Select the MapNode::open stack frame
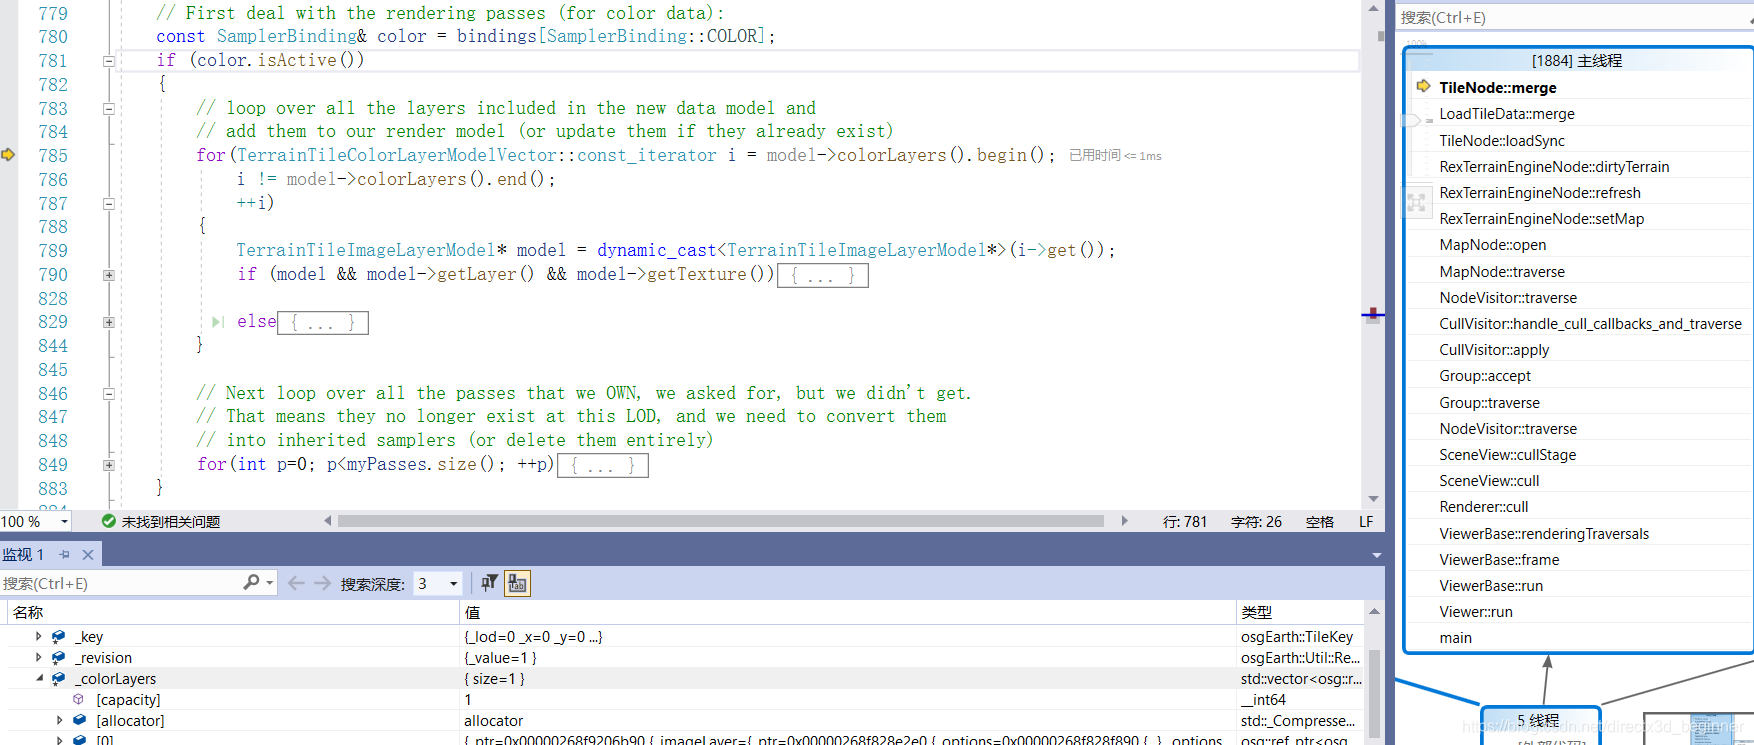Screen dimensions: 1754x745 (x=1492, y=245)
